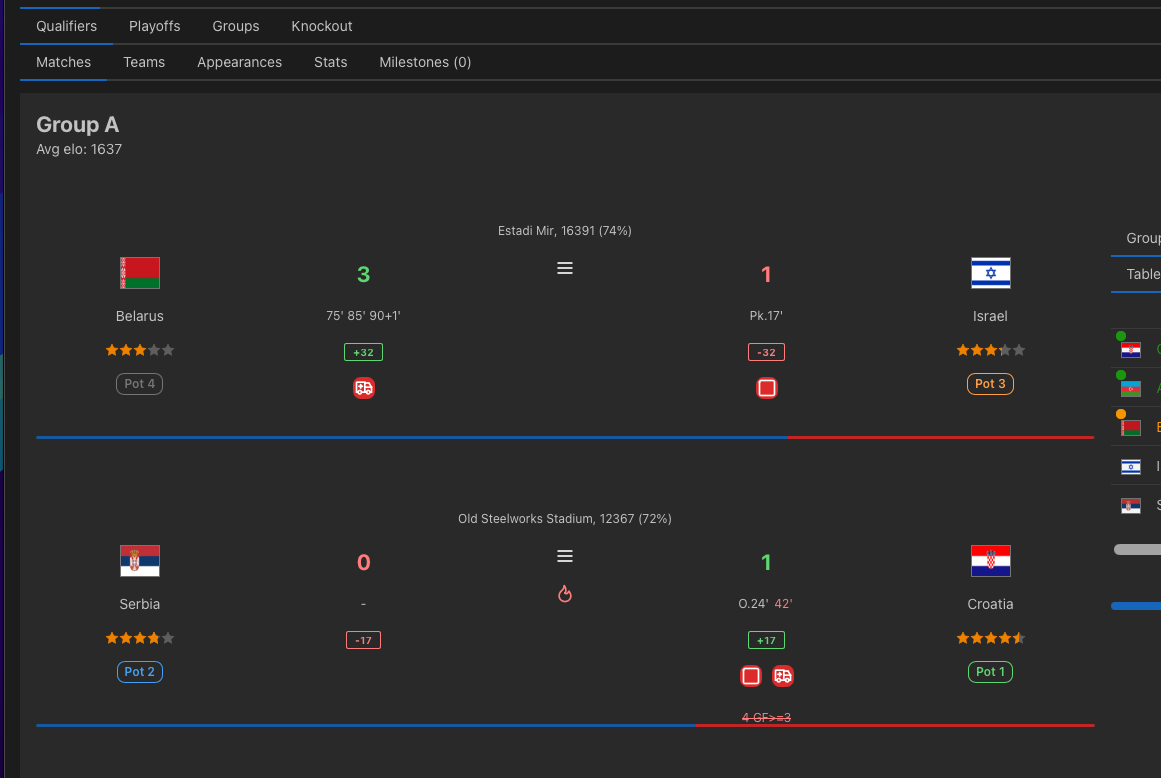The image size is (1161, 778).
Task: Click the gray horizontal scrollbar in side panel
Action: 1137,549
